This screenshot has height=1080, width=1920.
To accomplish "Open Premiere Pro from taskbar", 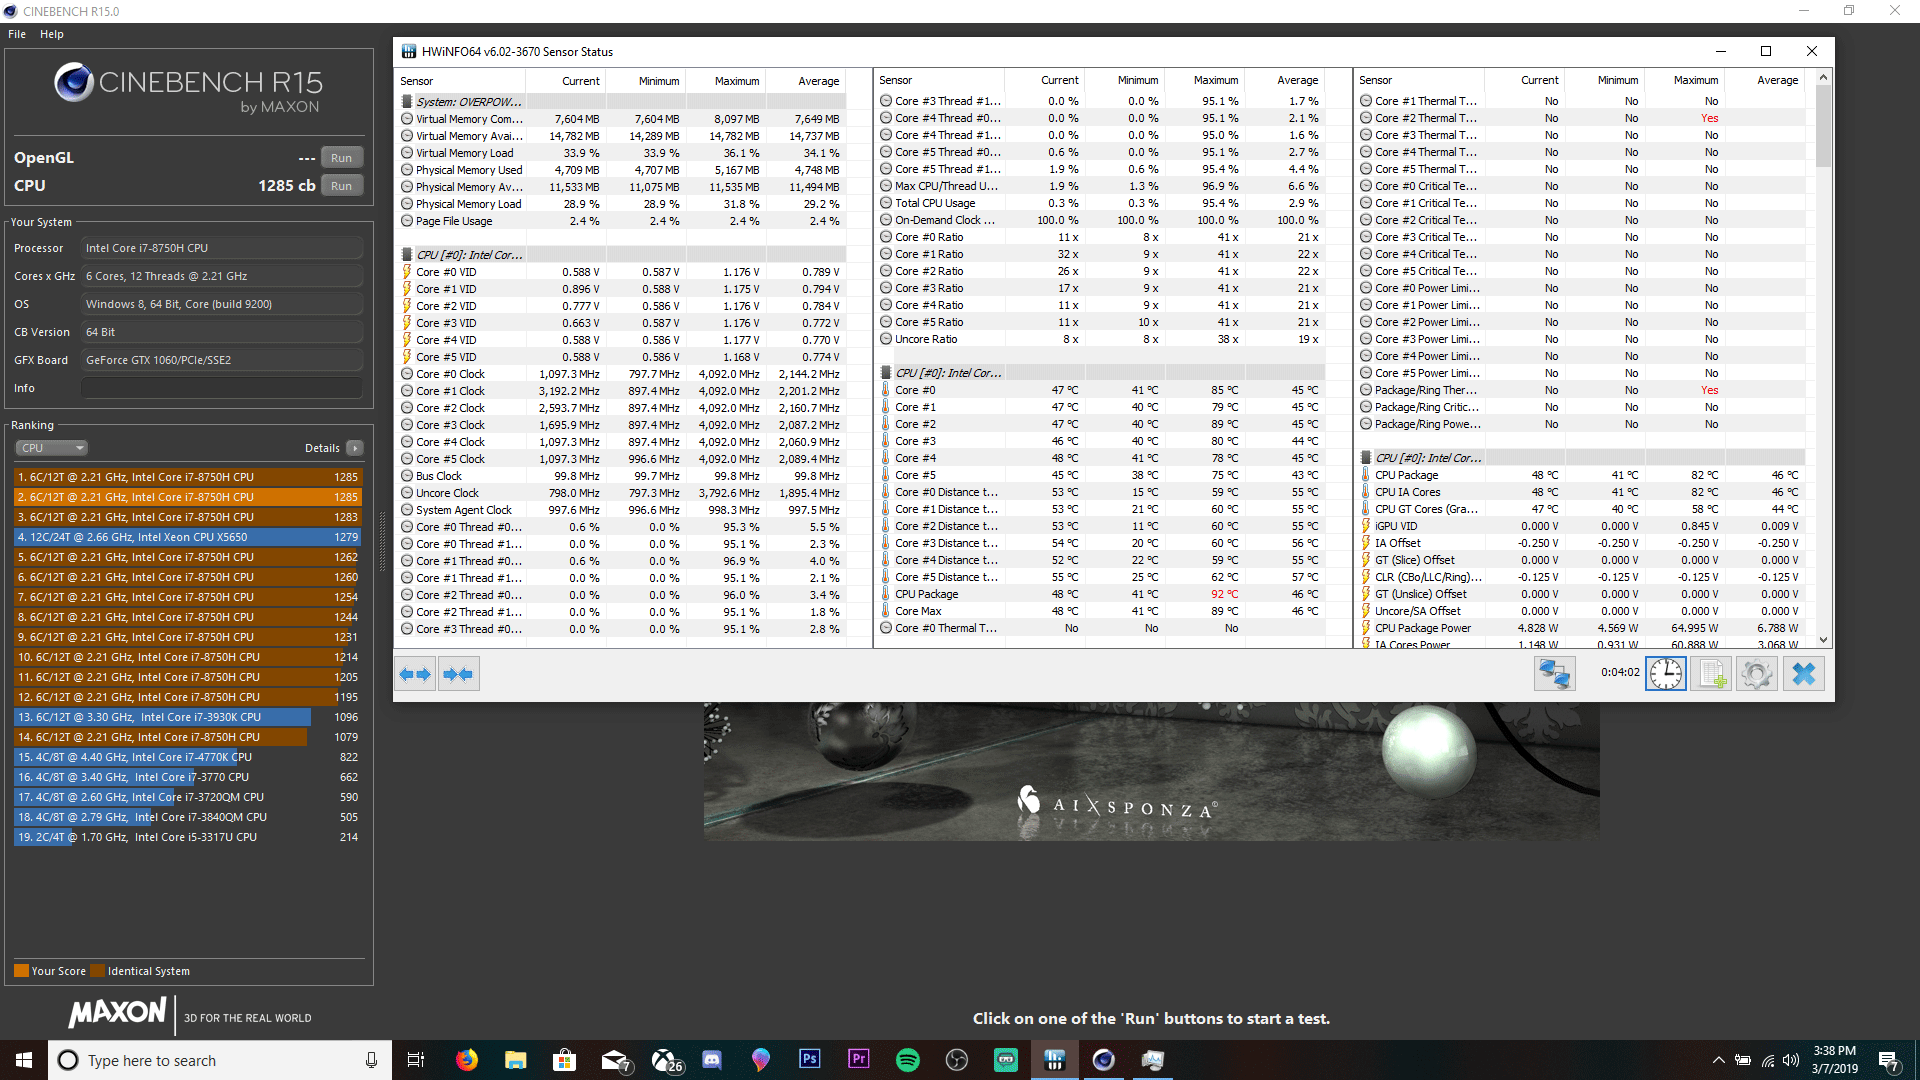I will coord(859,1060).
